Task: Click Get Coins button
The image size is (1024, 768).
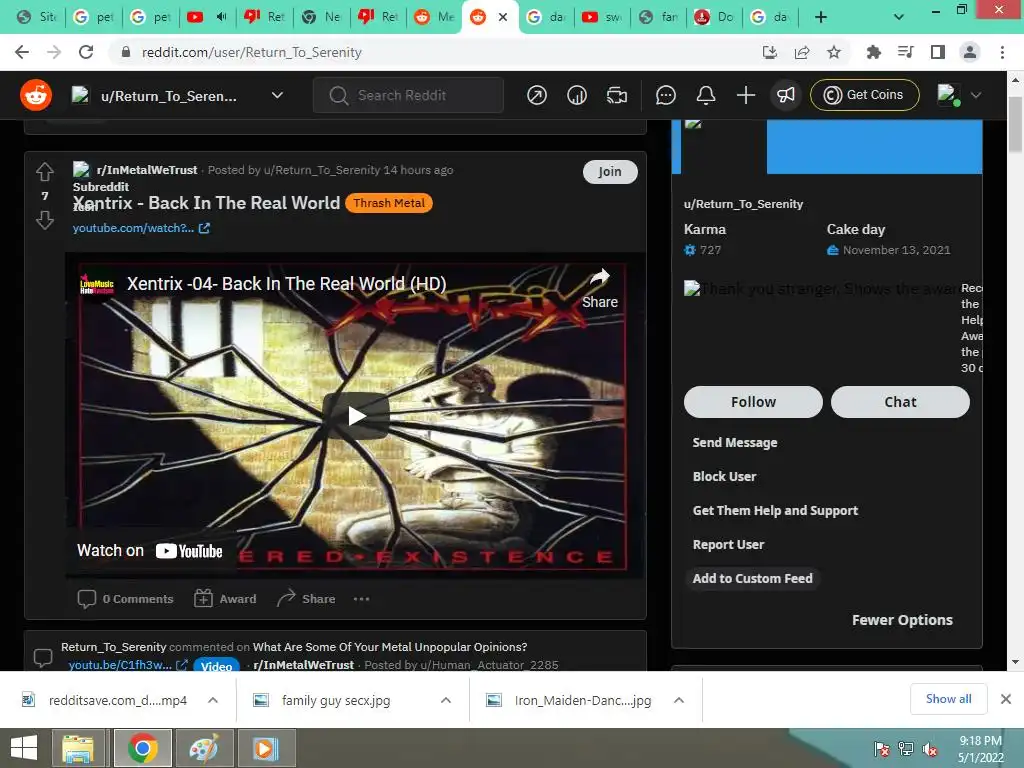Action: (x=864, y=95)
